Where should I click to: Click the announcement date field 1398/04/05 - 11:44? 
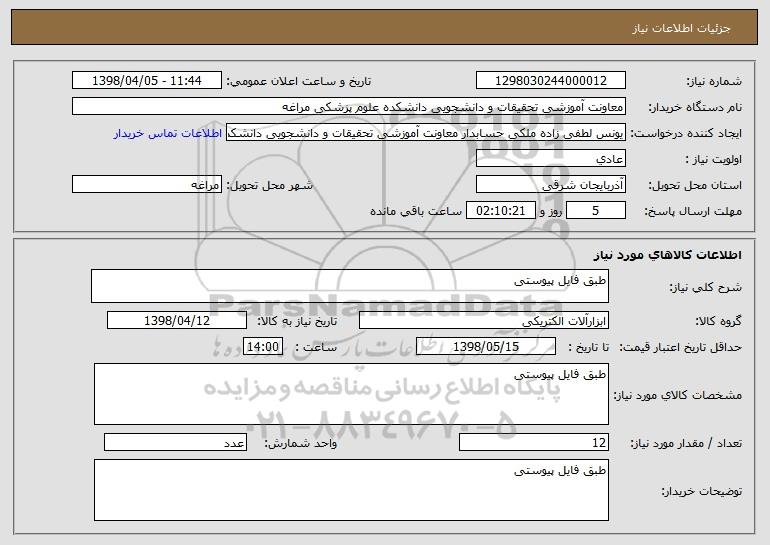[x=147, y=81]
